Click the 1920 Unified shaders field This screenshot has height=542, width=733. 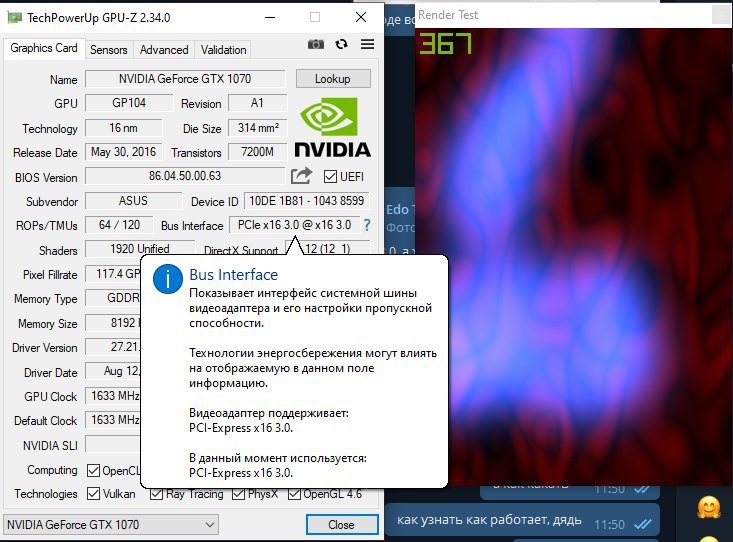click(x=140, y=249)
